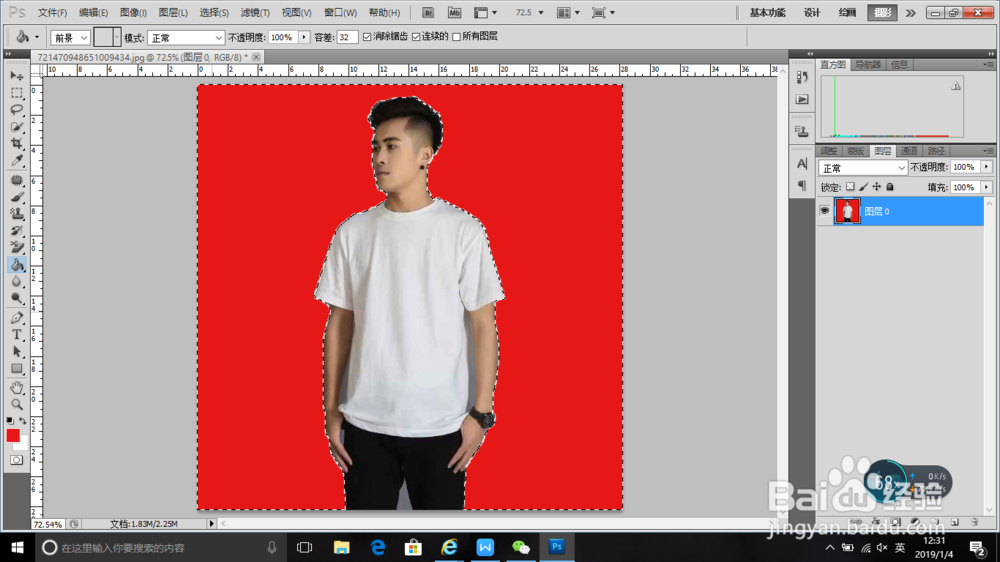Launch Mini Bridge from Mb icon
Image resolution: width=1000 pixels, height=562 pixels.
click(454, 13)
